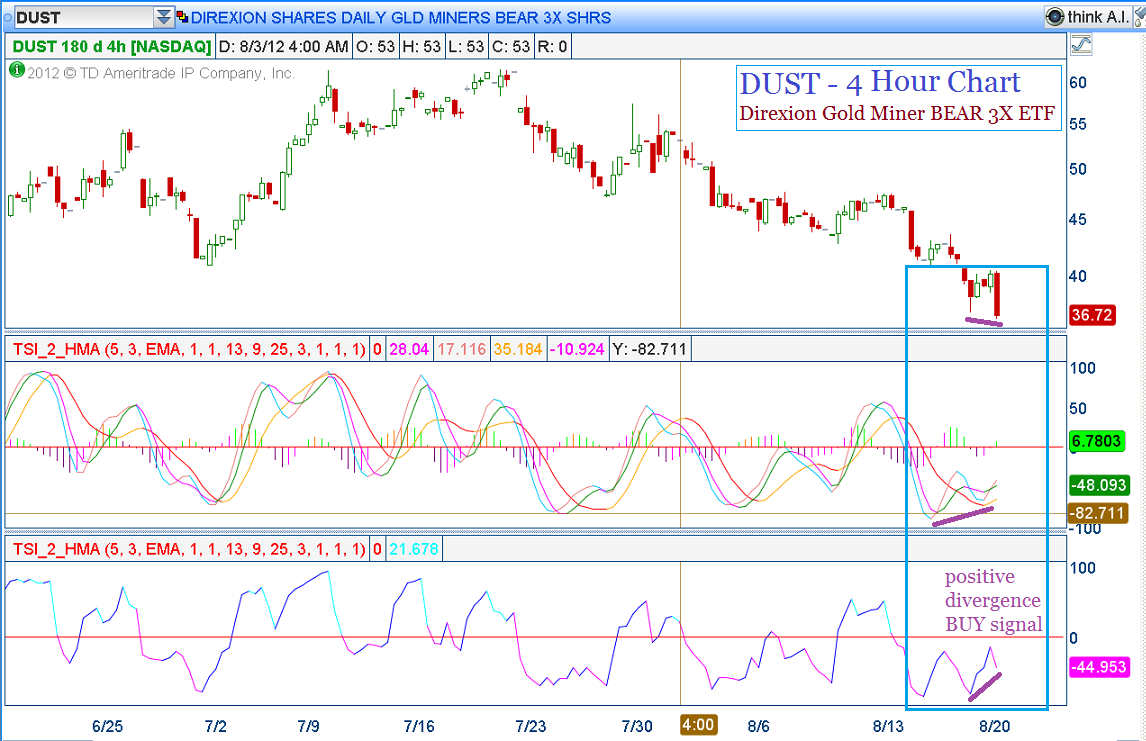Click the 8/20 date axis label
Viewport: 1146px width, 741px height.
click(995, 726)
